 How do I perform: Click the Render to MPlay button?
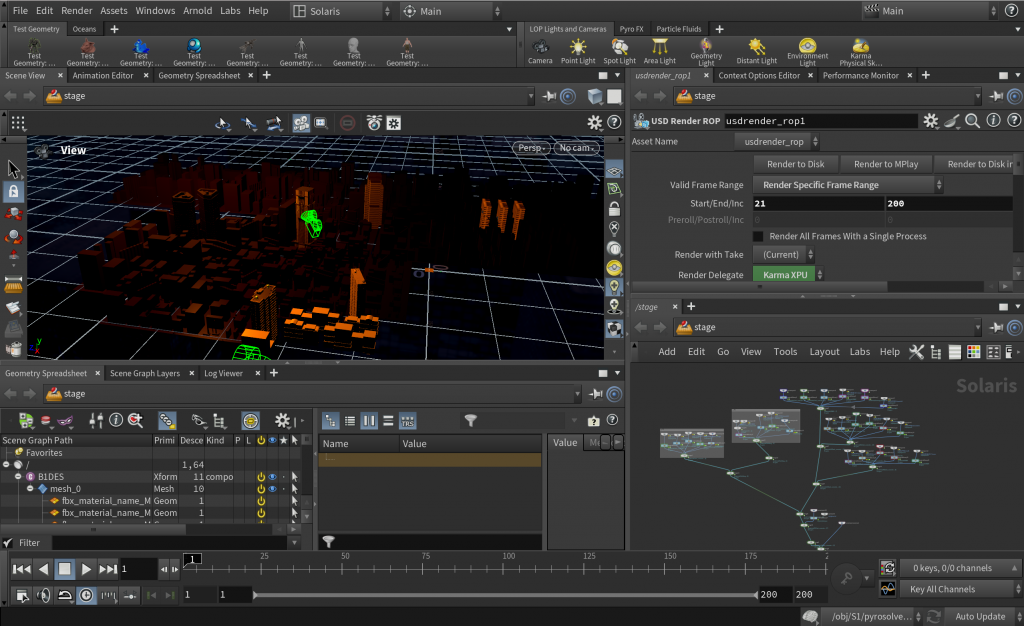point(885,164)
